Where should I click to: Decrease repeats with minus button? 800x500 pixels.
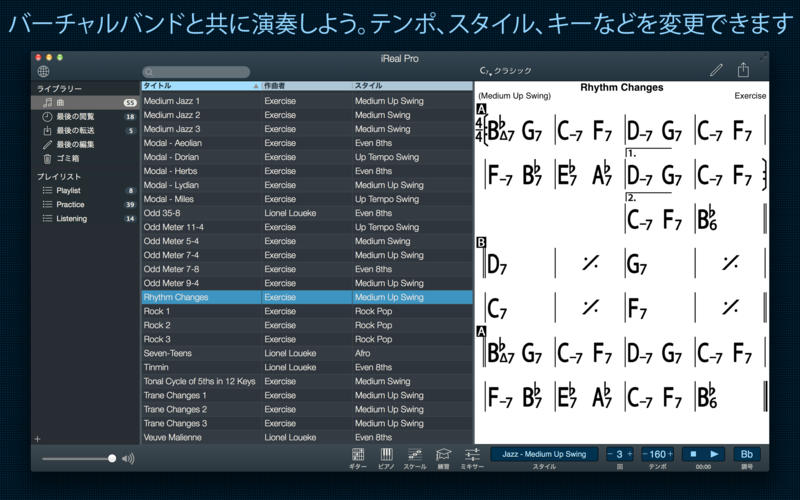click(610, 454)
